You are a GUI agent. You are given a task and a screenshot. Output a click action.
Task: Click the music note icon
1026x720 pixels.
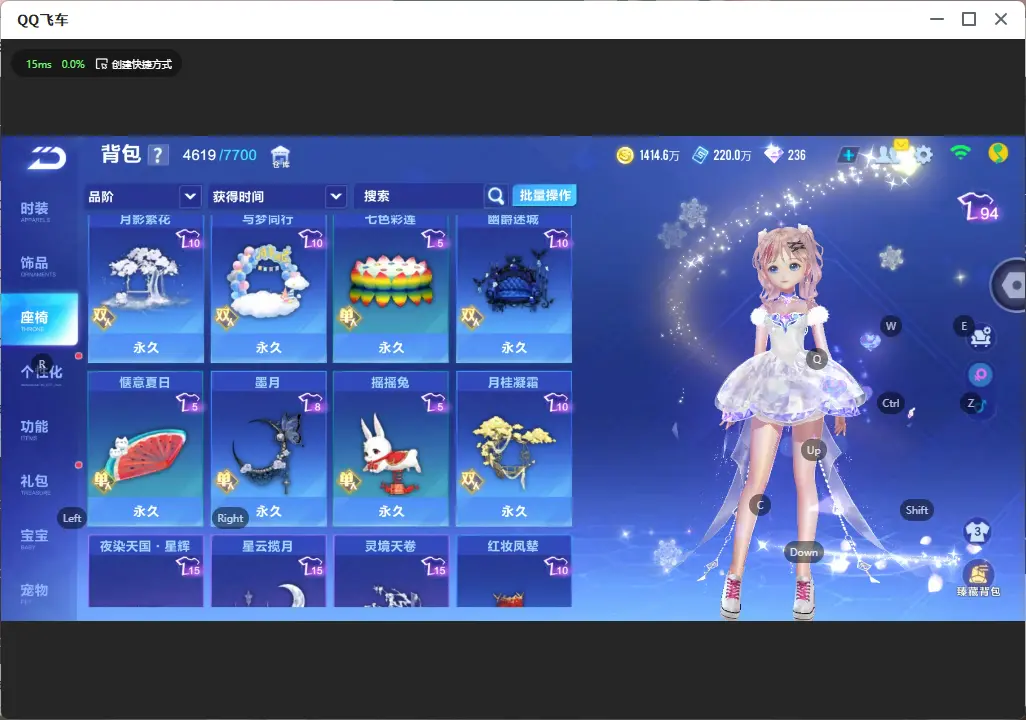tap(982, 406)
